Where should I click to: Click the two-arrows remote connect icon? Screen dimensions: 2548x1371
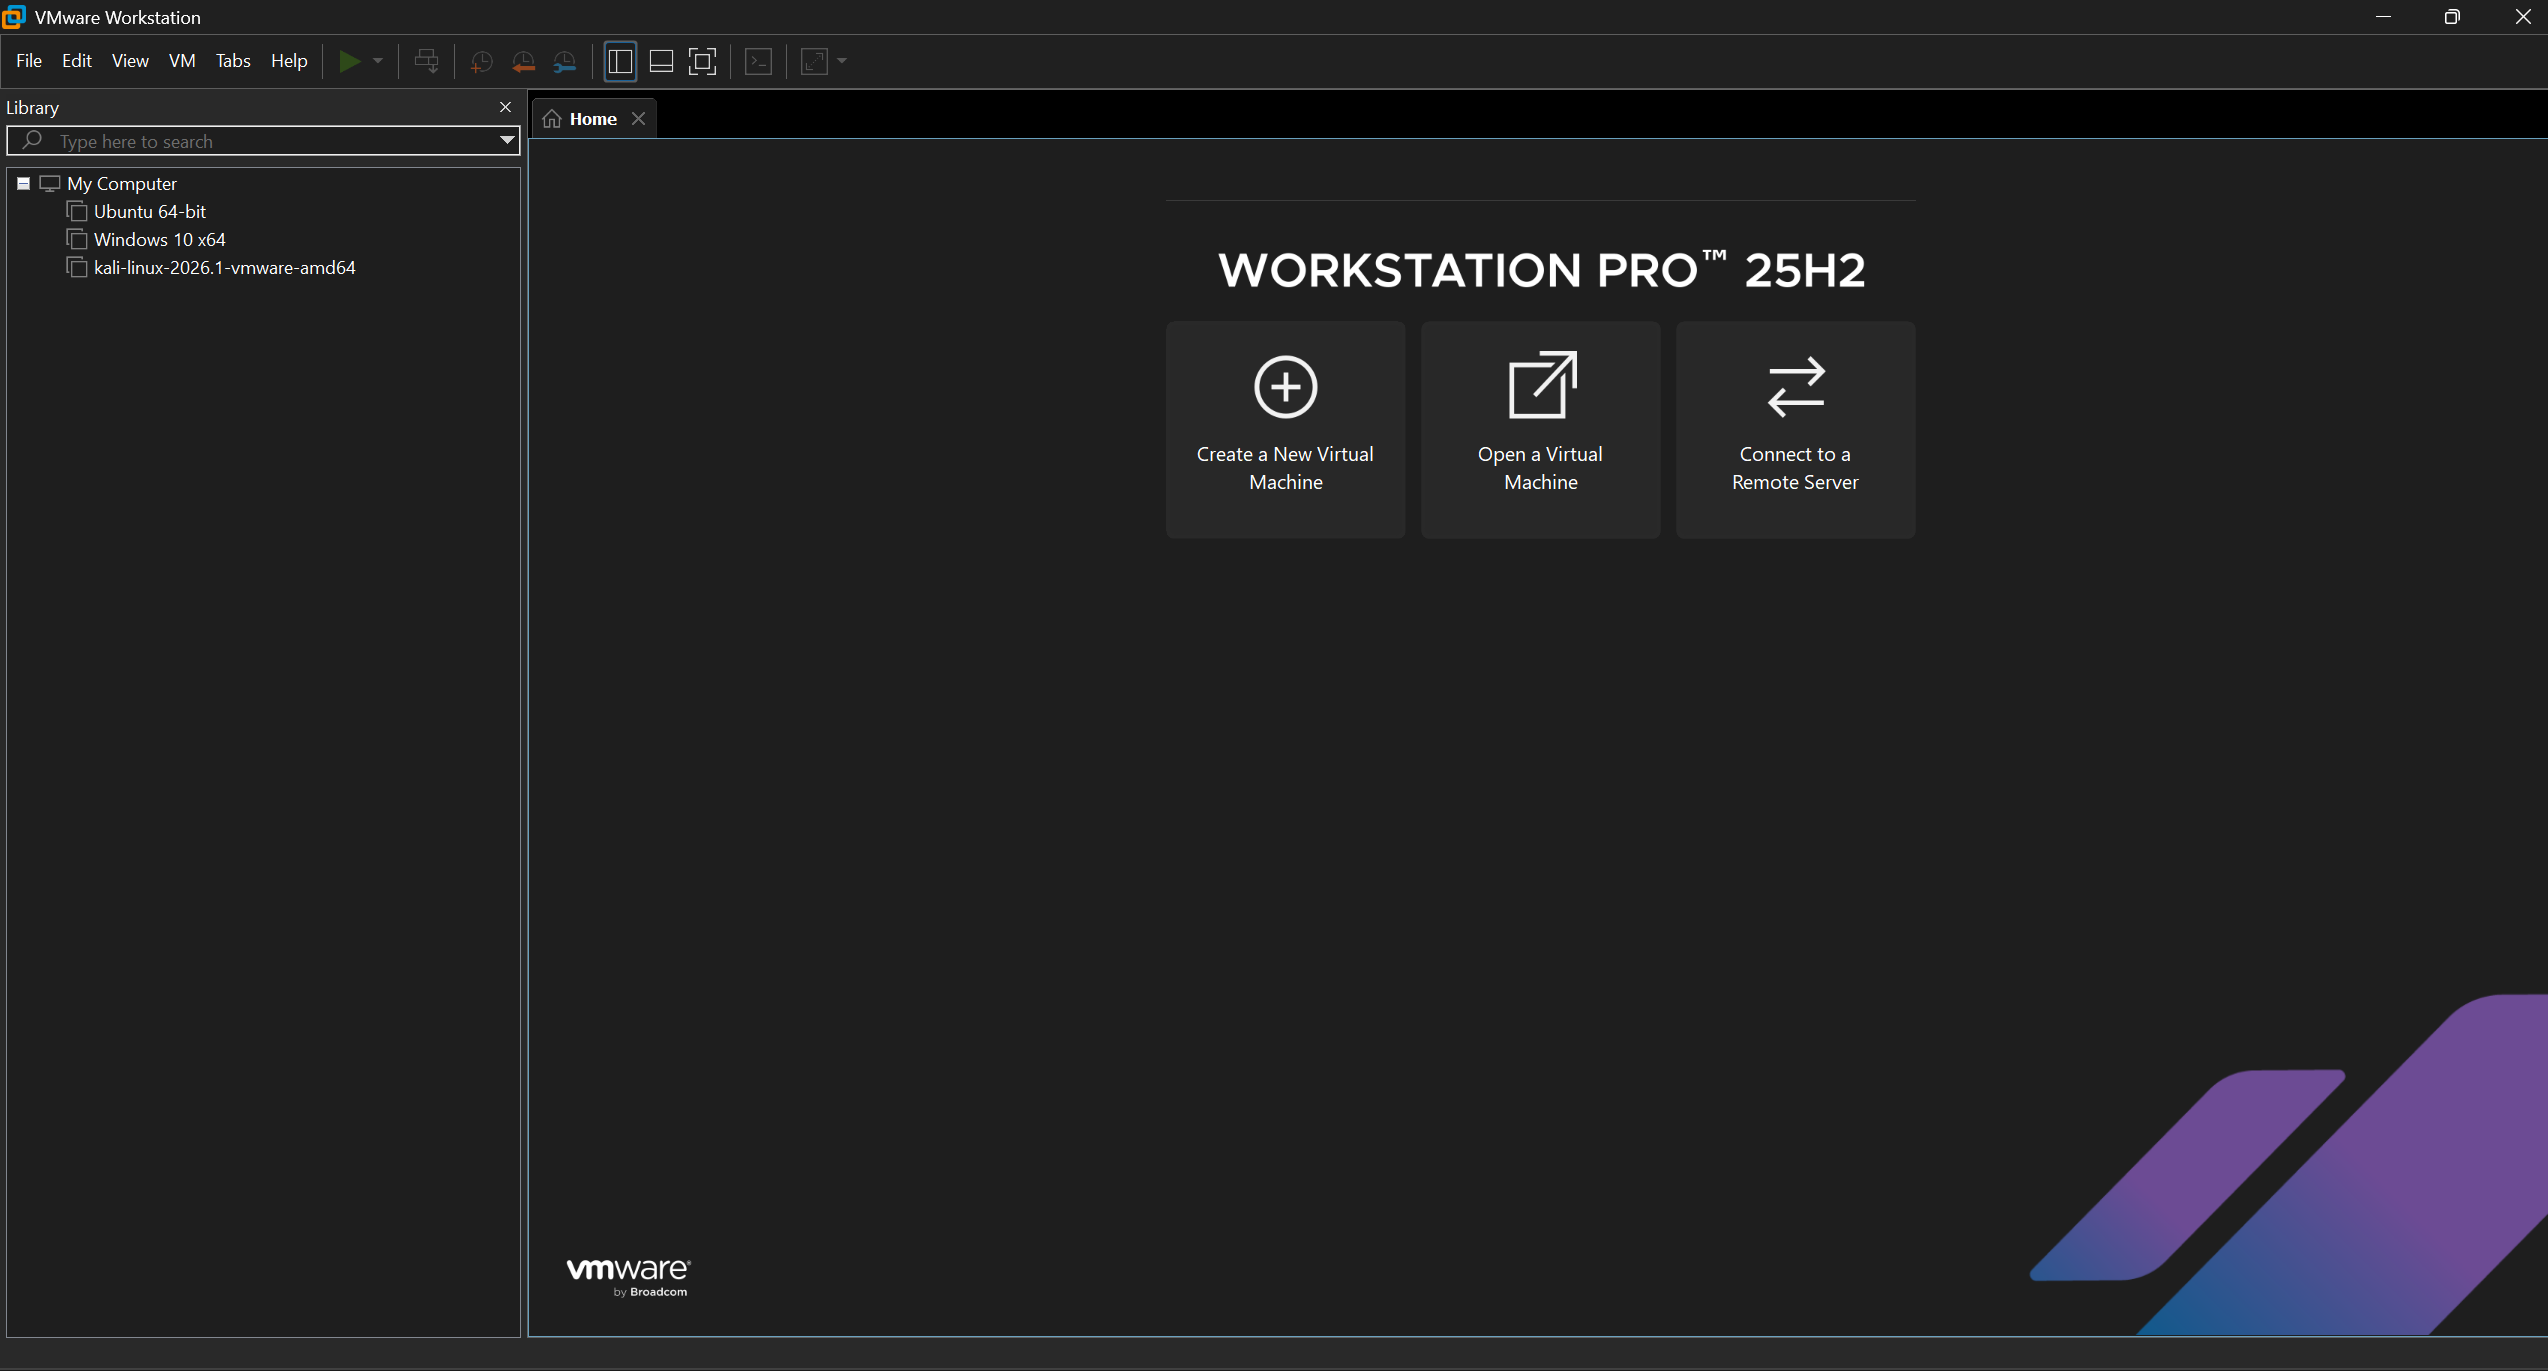coord(1796,386)
